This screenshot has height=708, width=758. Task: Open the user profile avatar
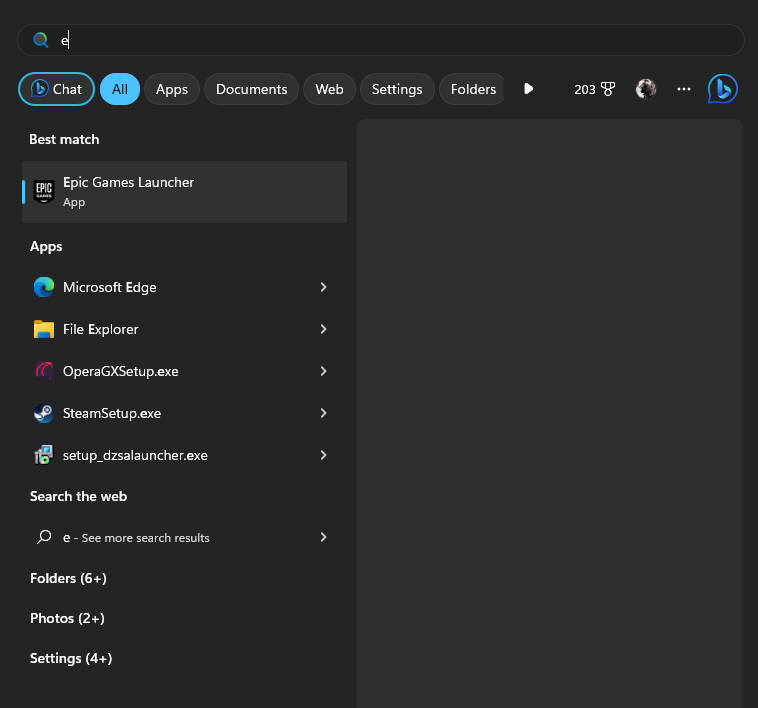(x=645, y=89)
